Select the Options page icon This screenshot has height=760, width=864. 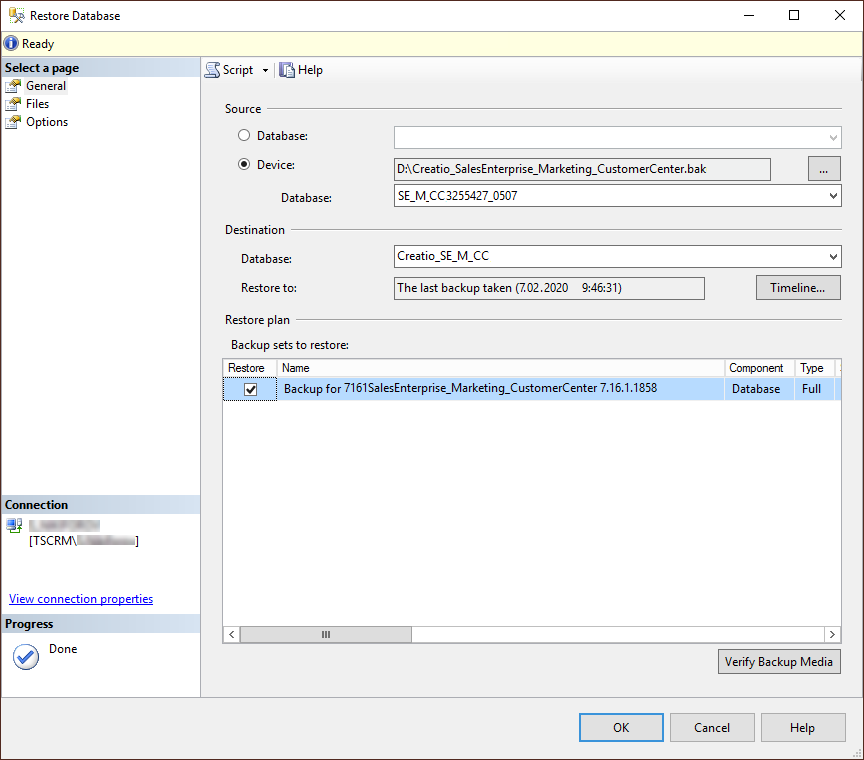tap(13, 122)
